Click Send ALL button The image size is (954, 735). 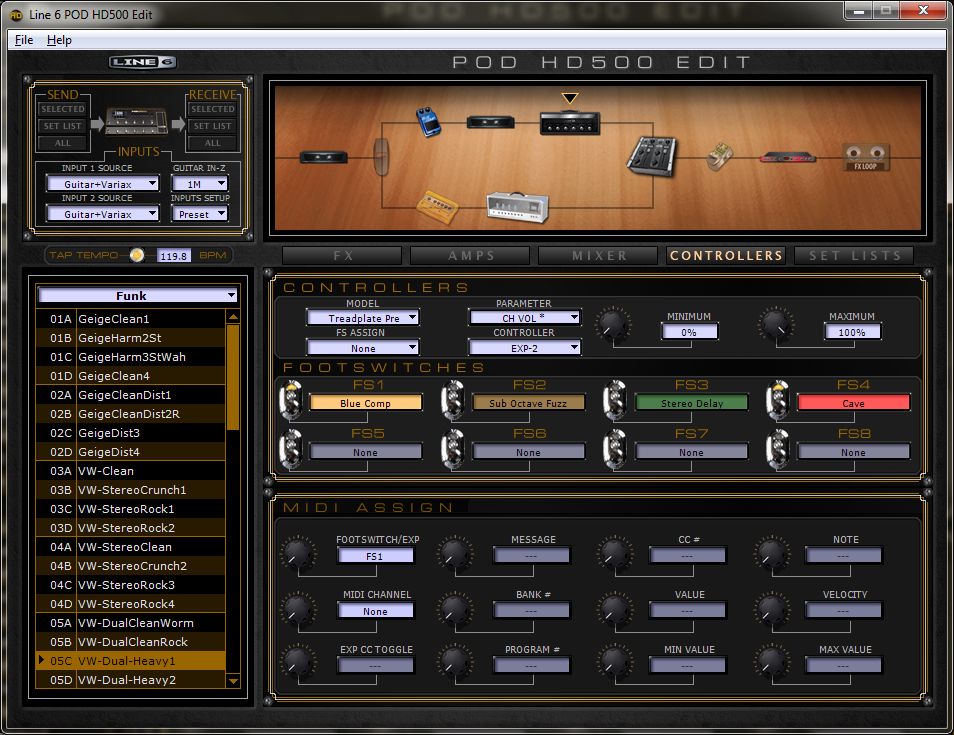[63, 143]
